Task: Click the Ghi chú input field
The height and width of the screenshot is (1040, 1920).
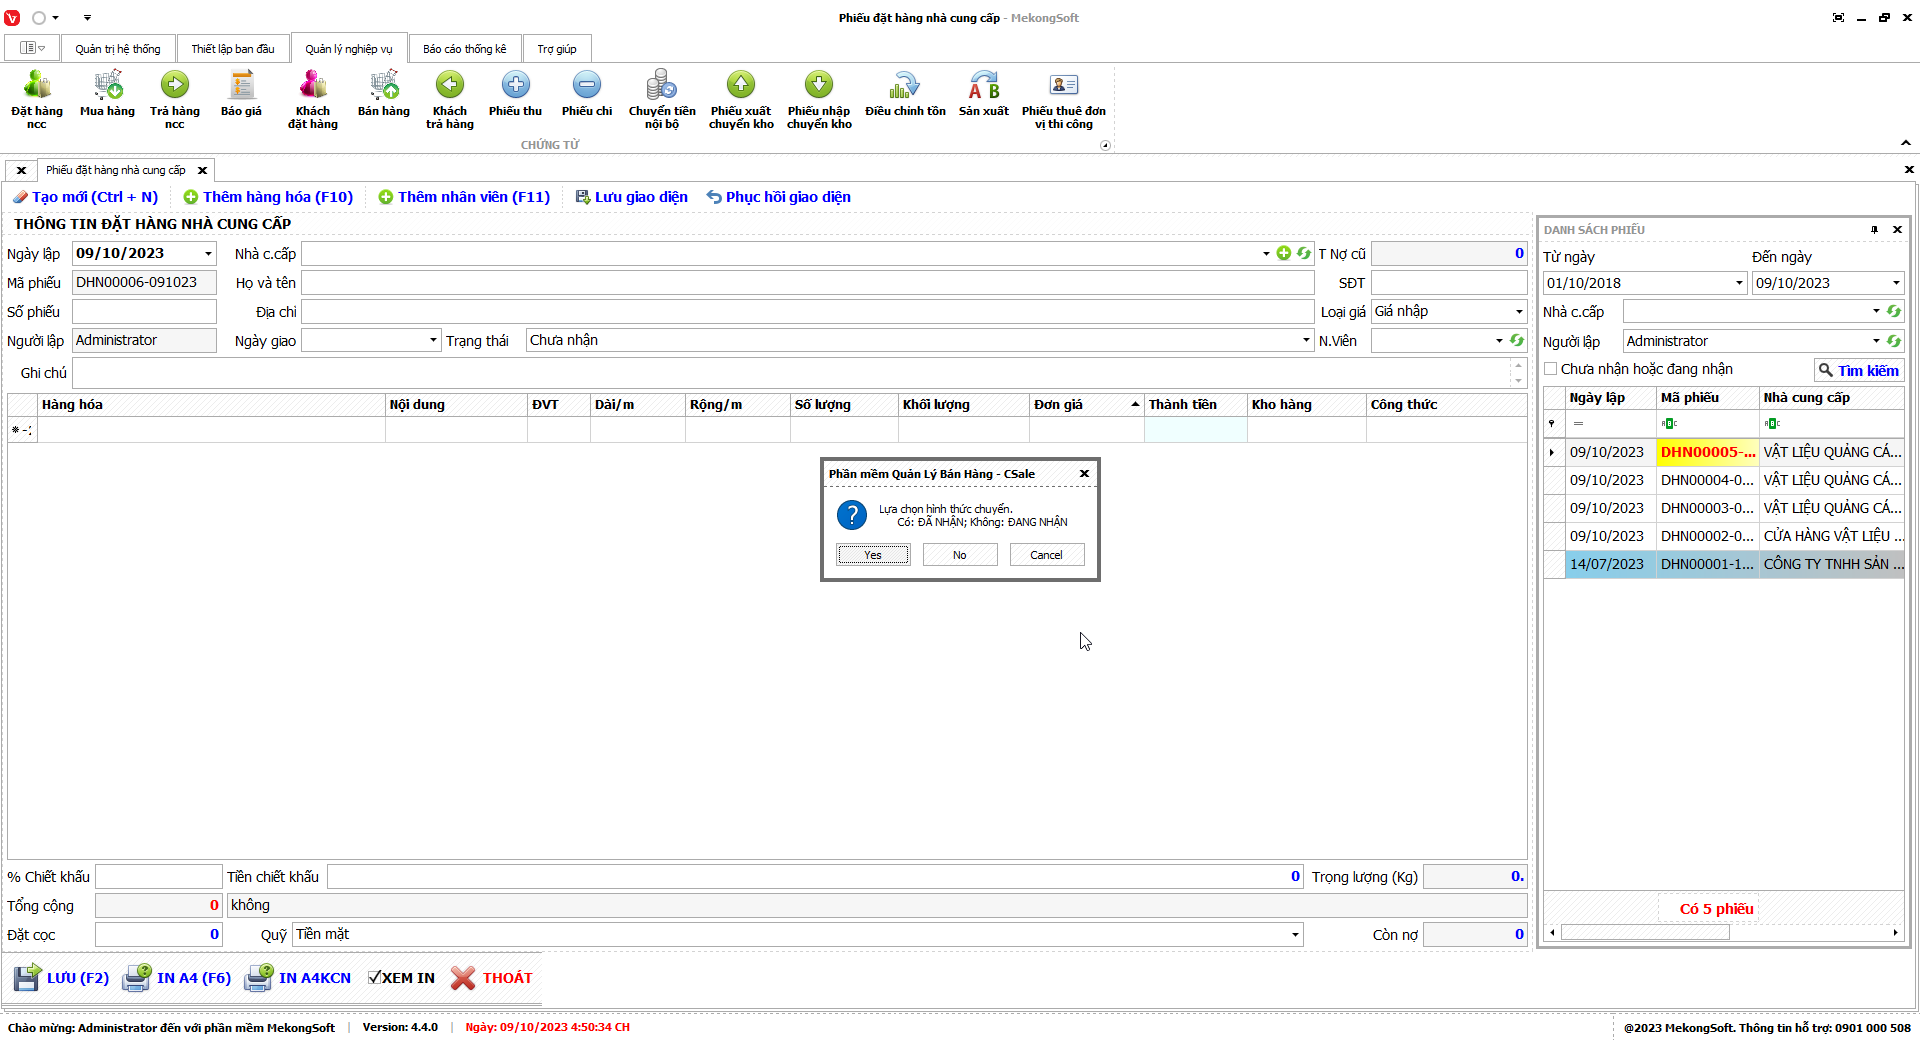Action: click(x=790, y=373)
